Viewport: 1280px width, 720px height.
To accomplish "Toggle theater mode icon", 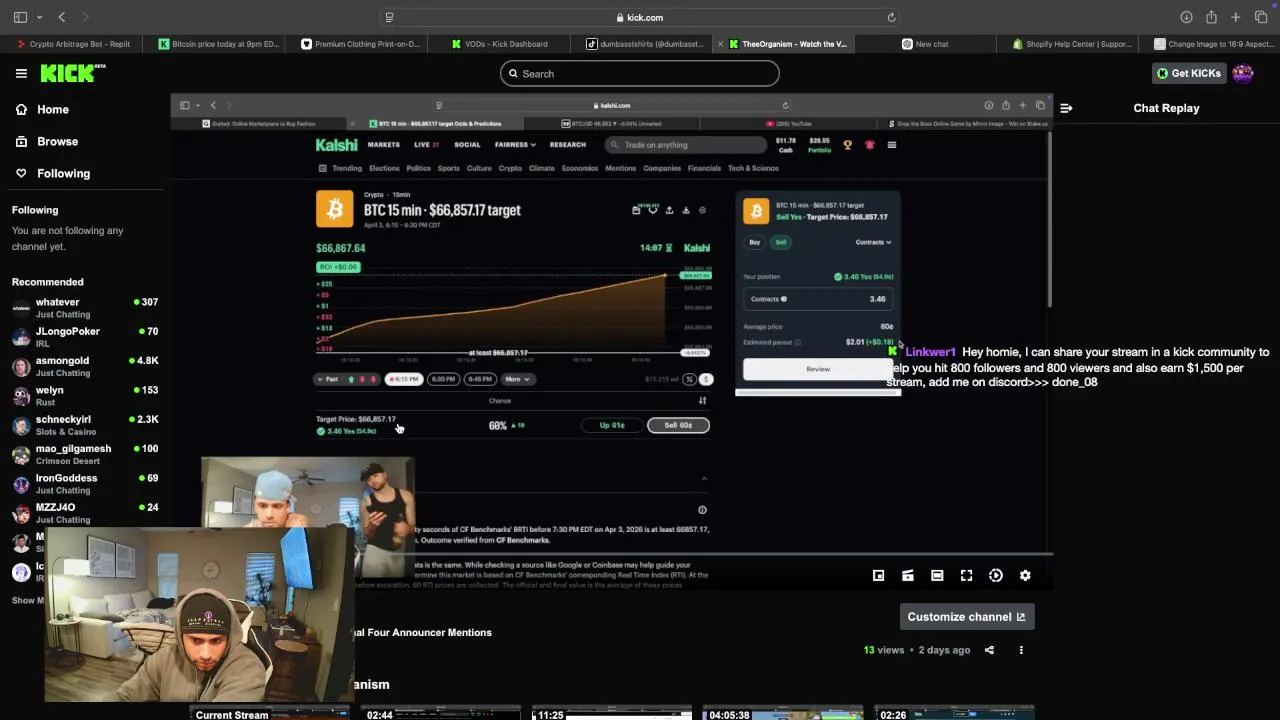I will (937, 575).
